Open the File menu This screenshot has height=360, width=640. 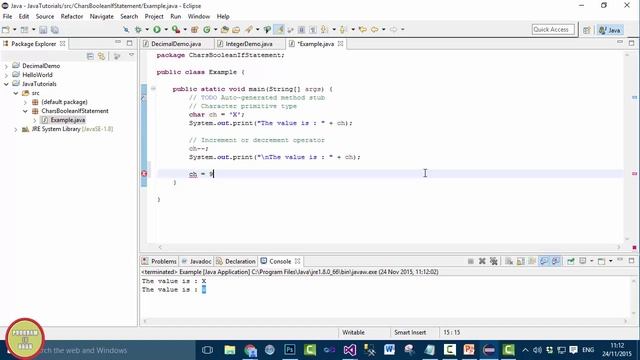[x=7, y=16]
